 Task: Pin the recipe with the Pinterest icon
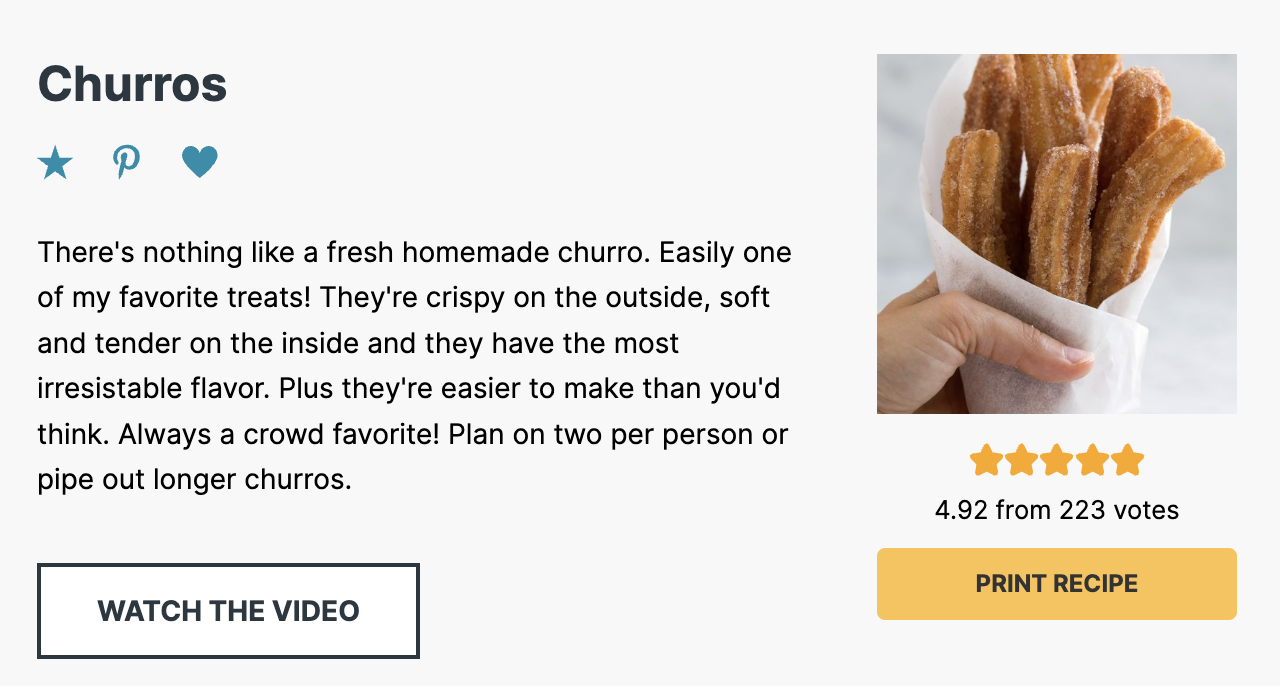tap(126, 162)
